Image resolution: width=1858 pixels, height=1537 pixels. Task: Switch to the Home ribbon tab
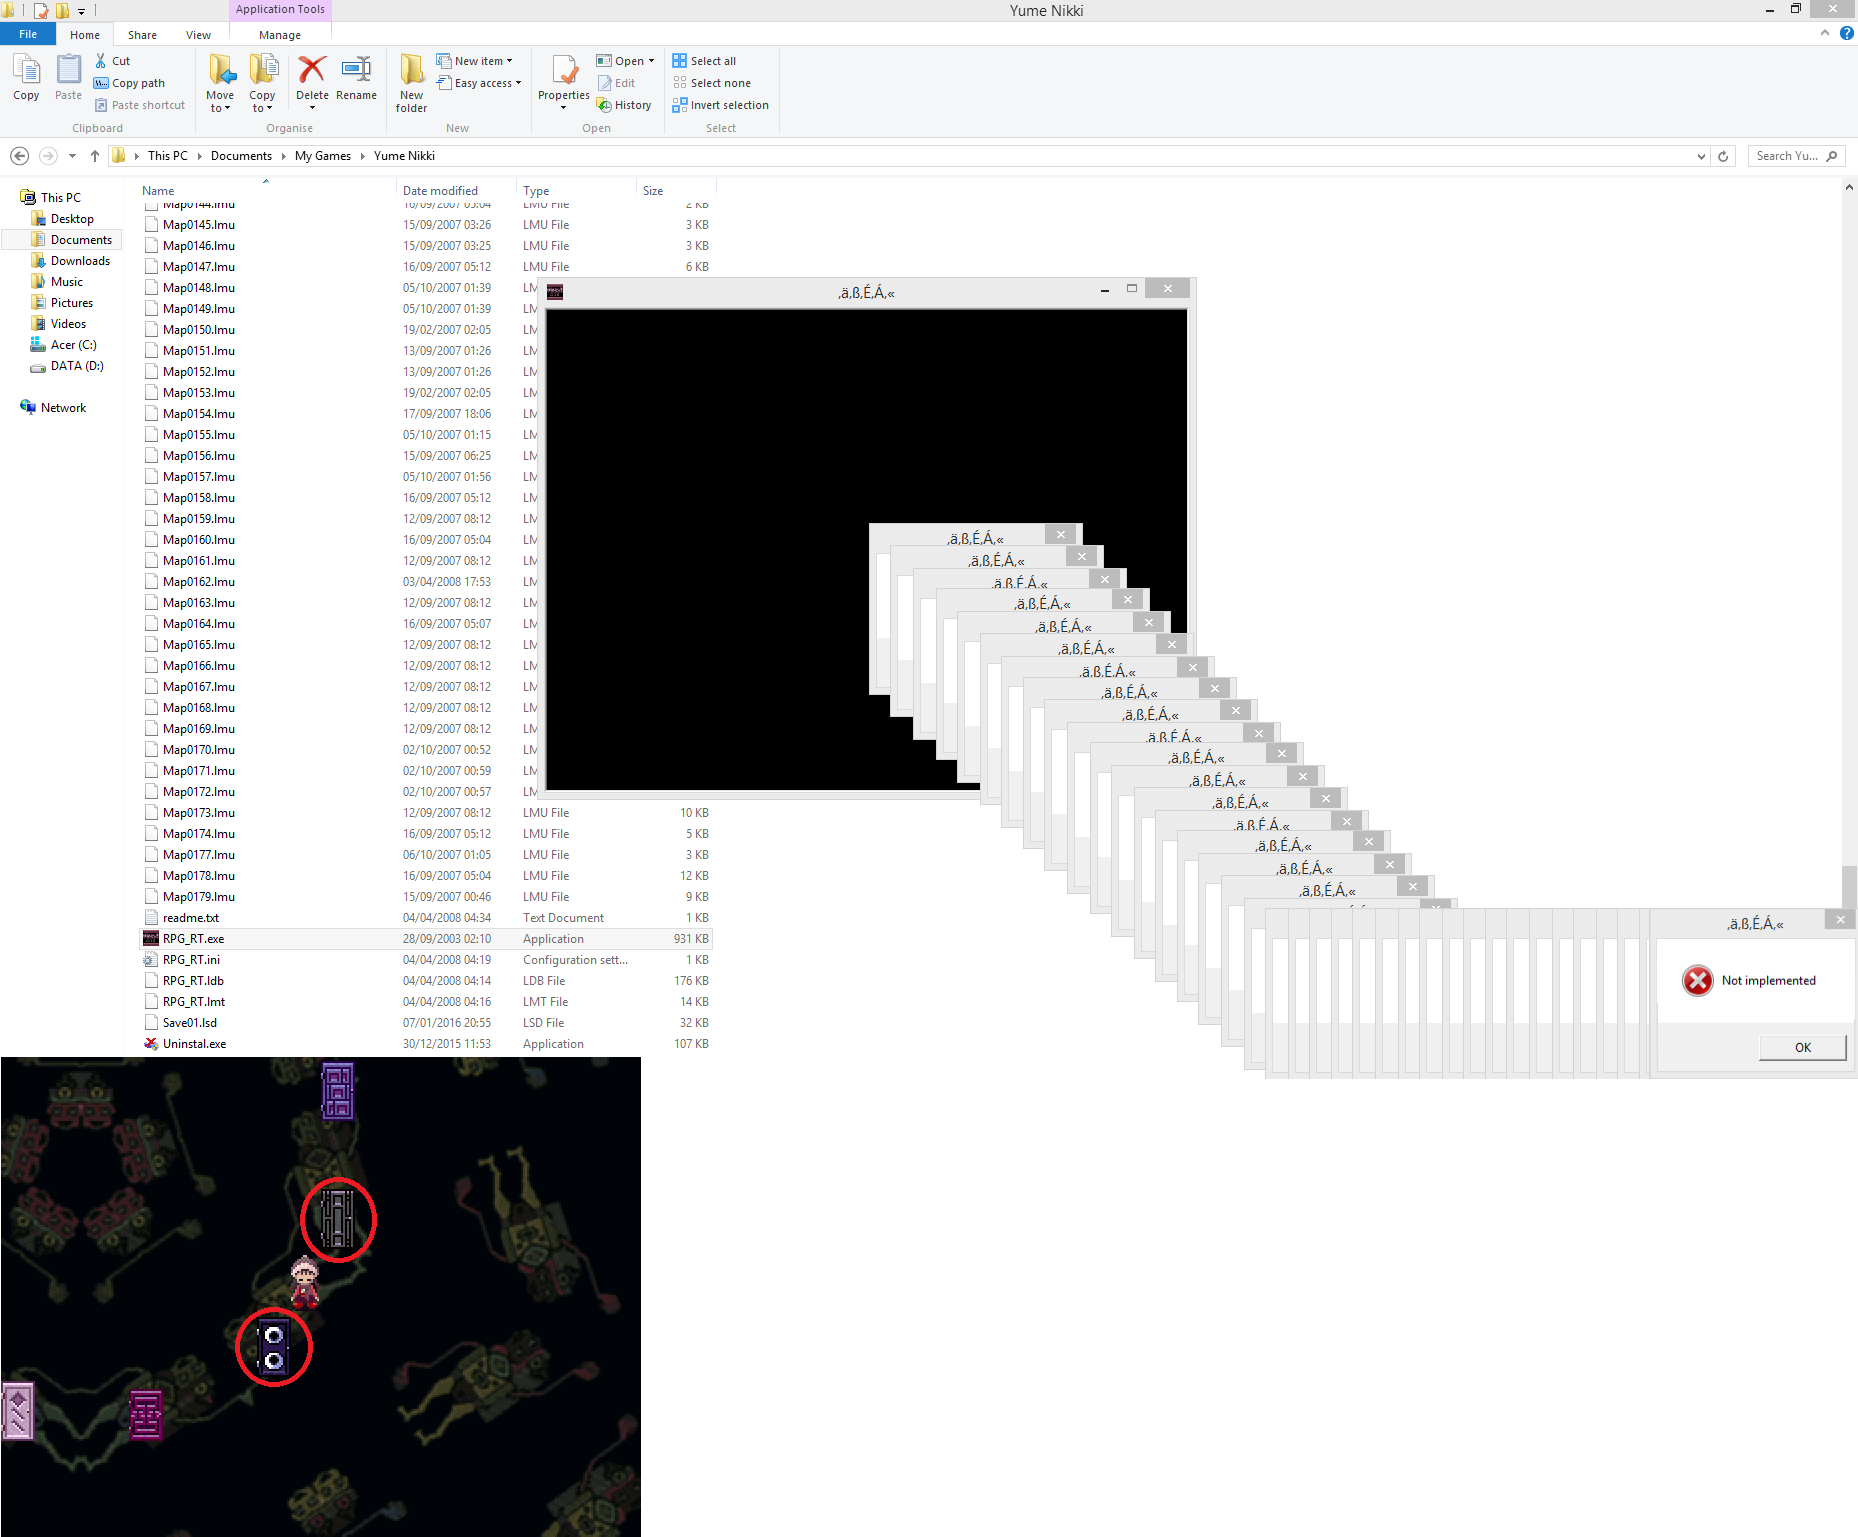pos(85,35)
